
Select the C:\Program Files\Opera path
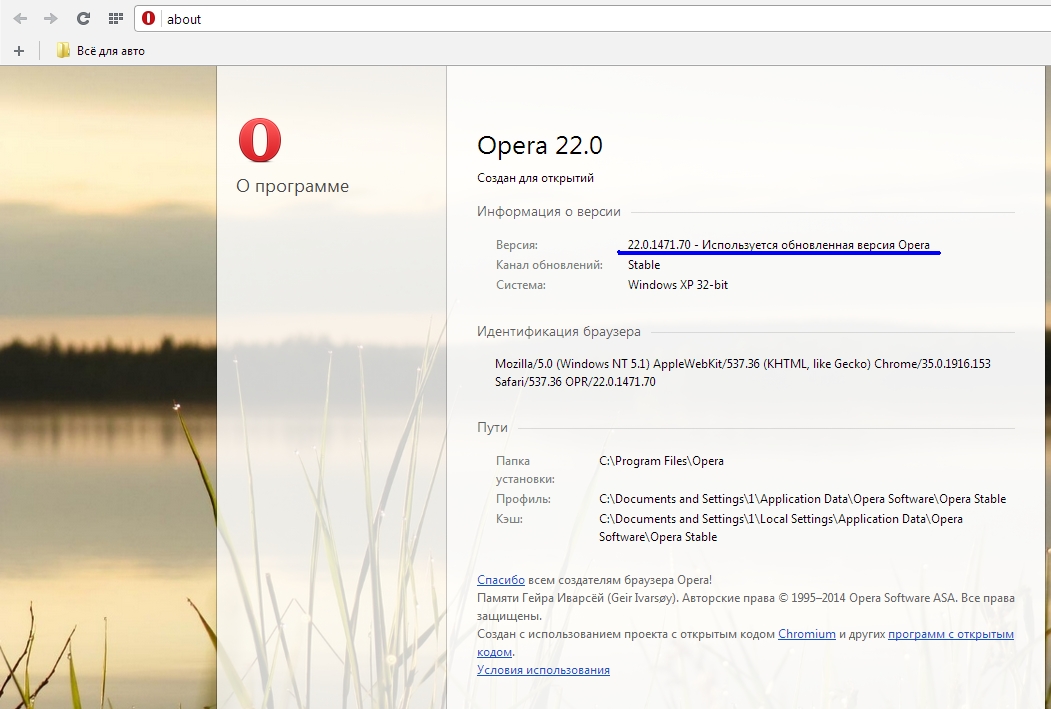pyautogui.click(x=662, y=461)
